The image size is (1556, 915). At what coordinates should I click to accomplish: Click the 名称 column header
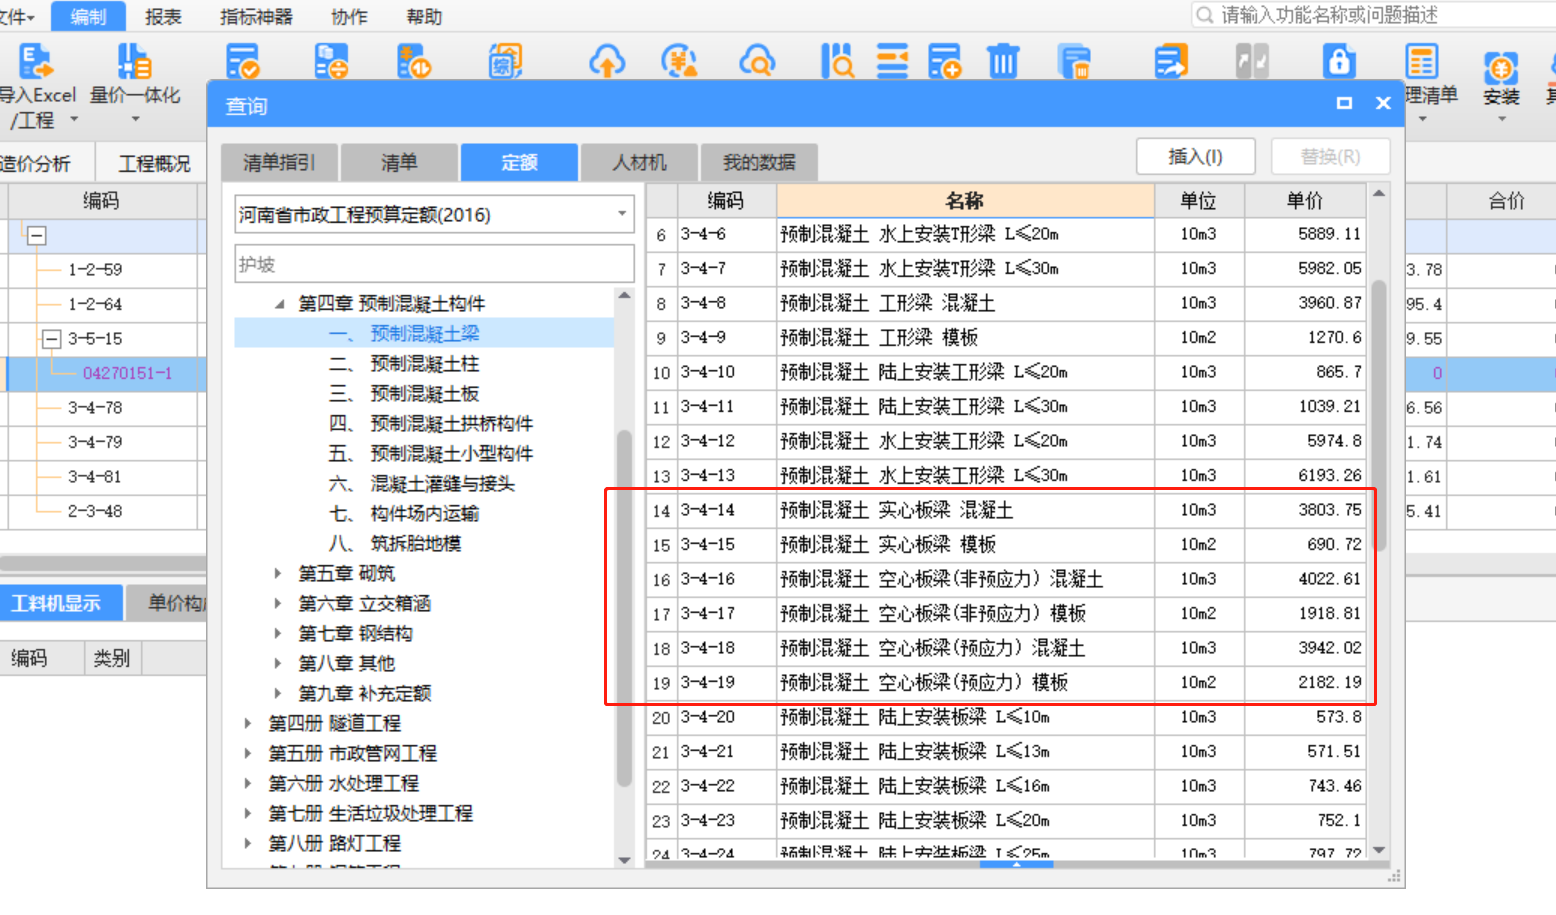965,200
